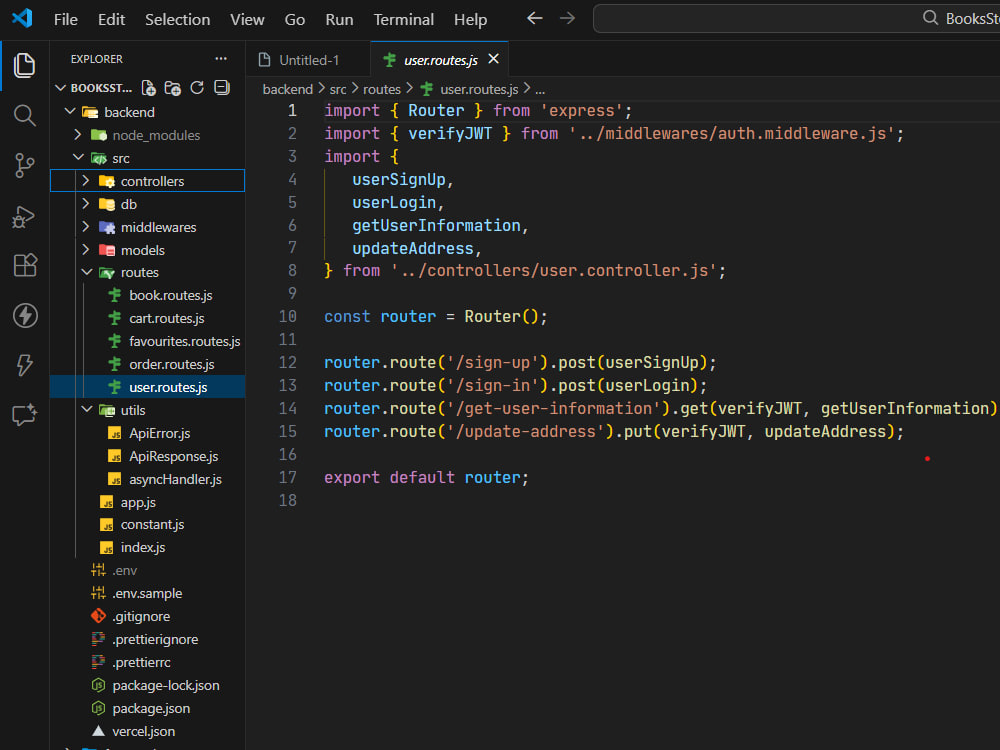Expand the controllers folder

[147, 181]
